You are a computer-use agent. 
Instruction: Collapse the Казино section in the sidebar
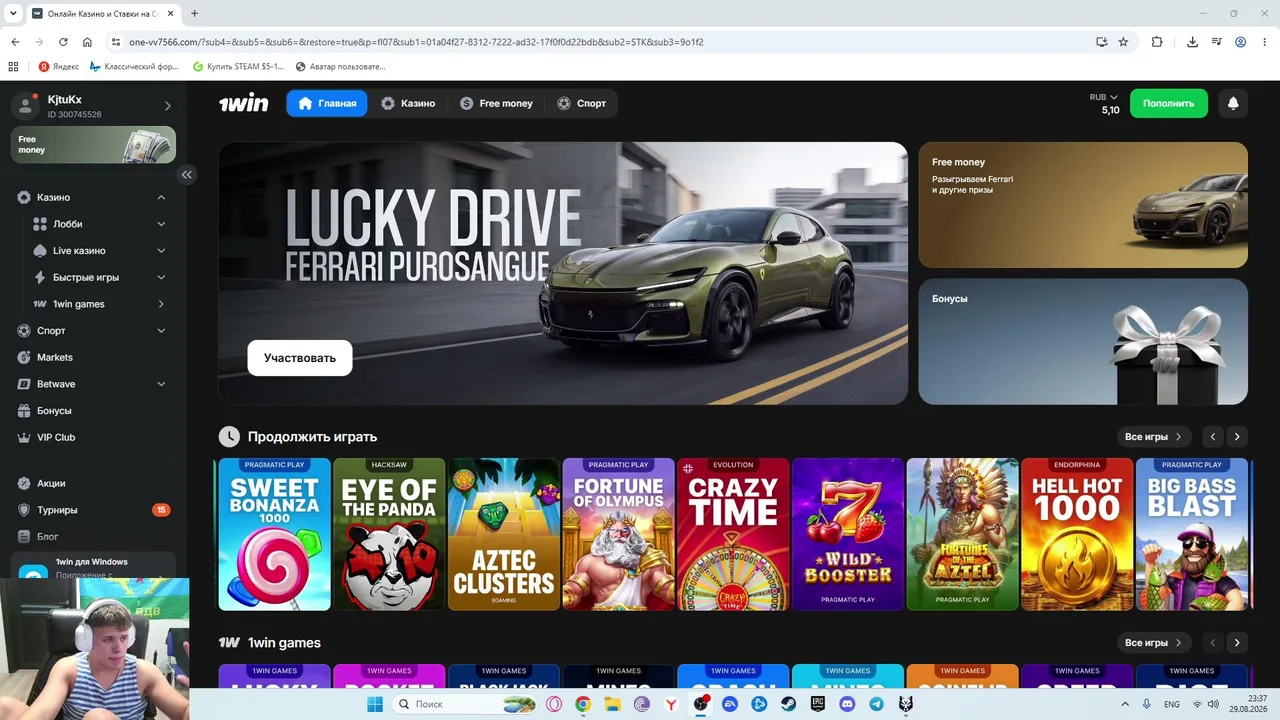(x=161, y=197)
